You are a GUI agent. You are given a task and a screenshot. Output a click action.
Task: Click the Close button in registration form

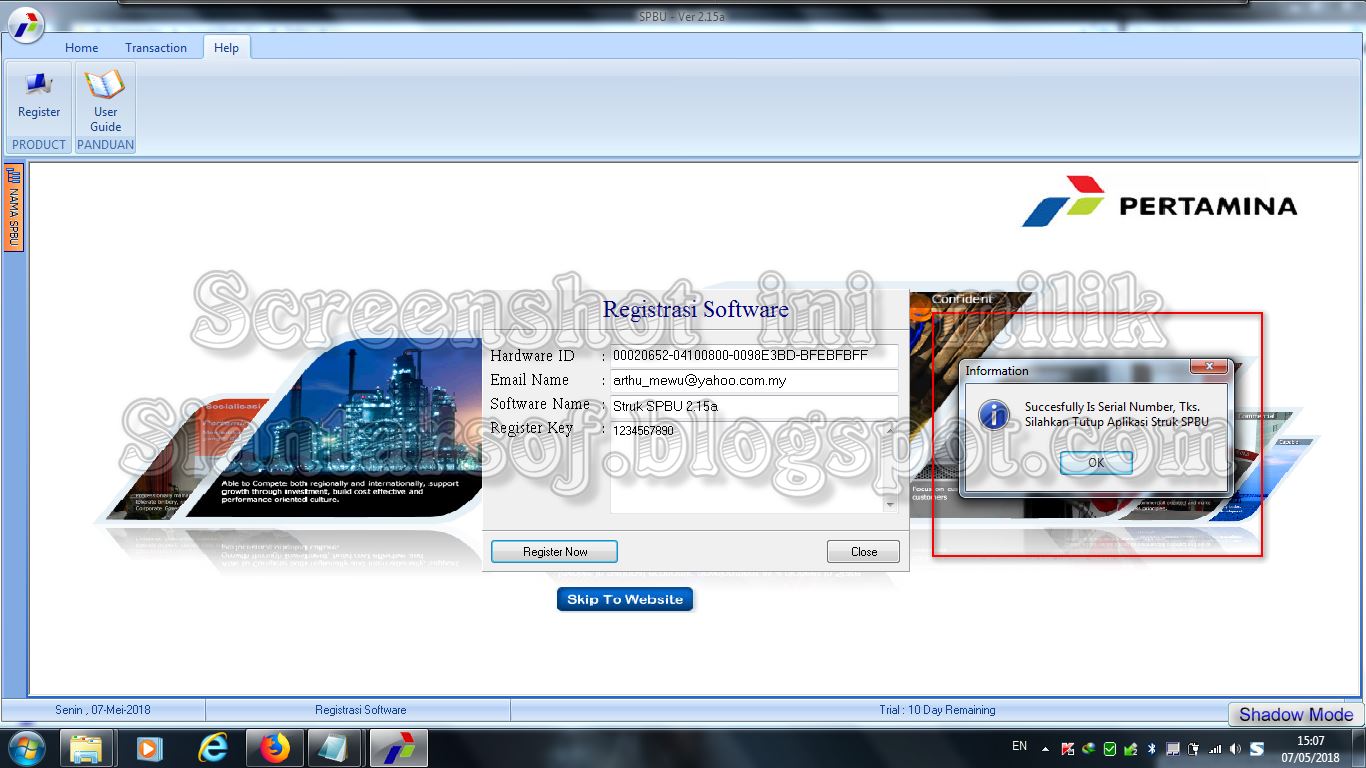(x=864, y=552)
